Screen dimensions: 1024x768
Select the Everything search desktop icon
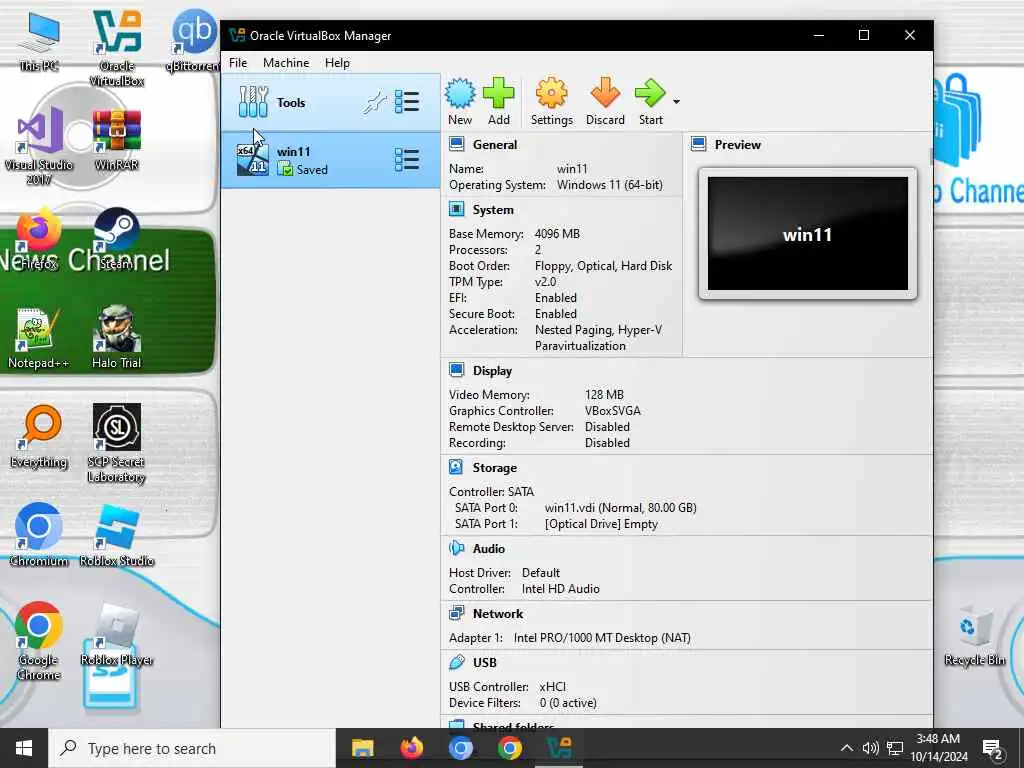tap(39, 437)
